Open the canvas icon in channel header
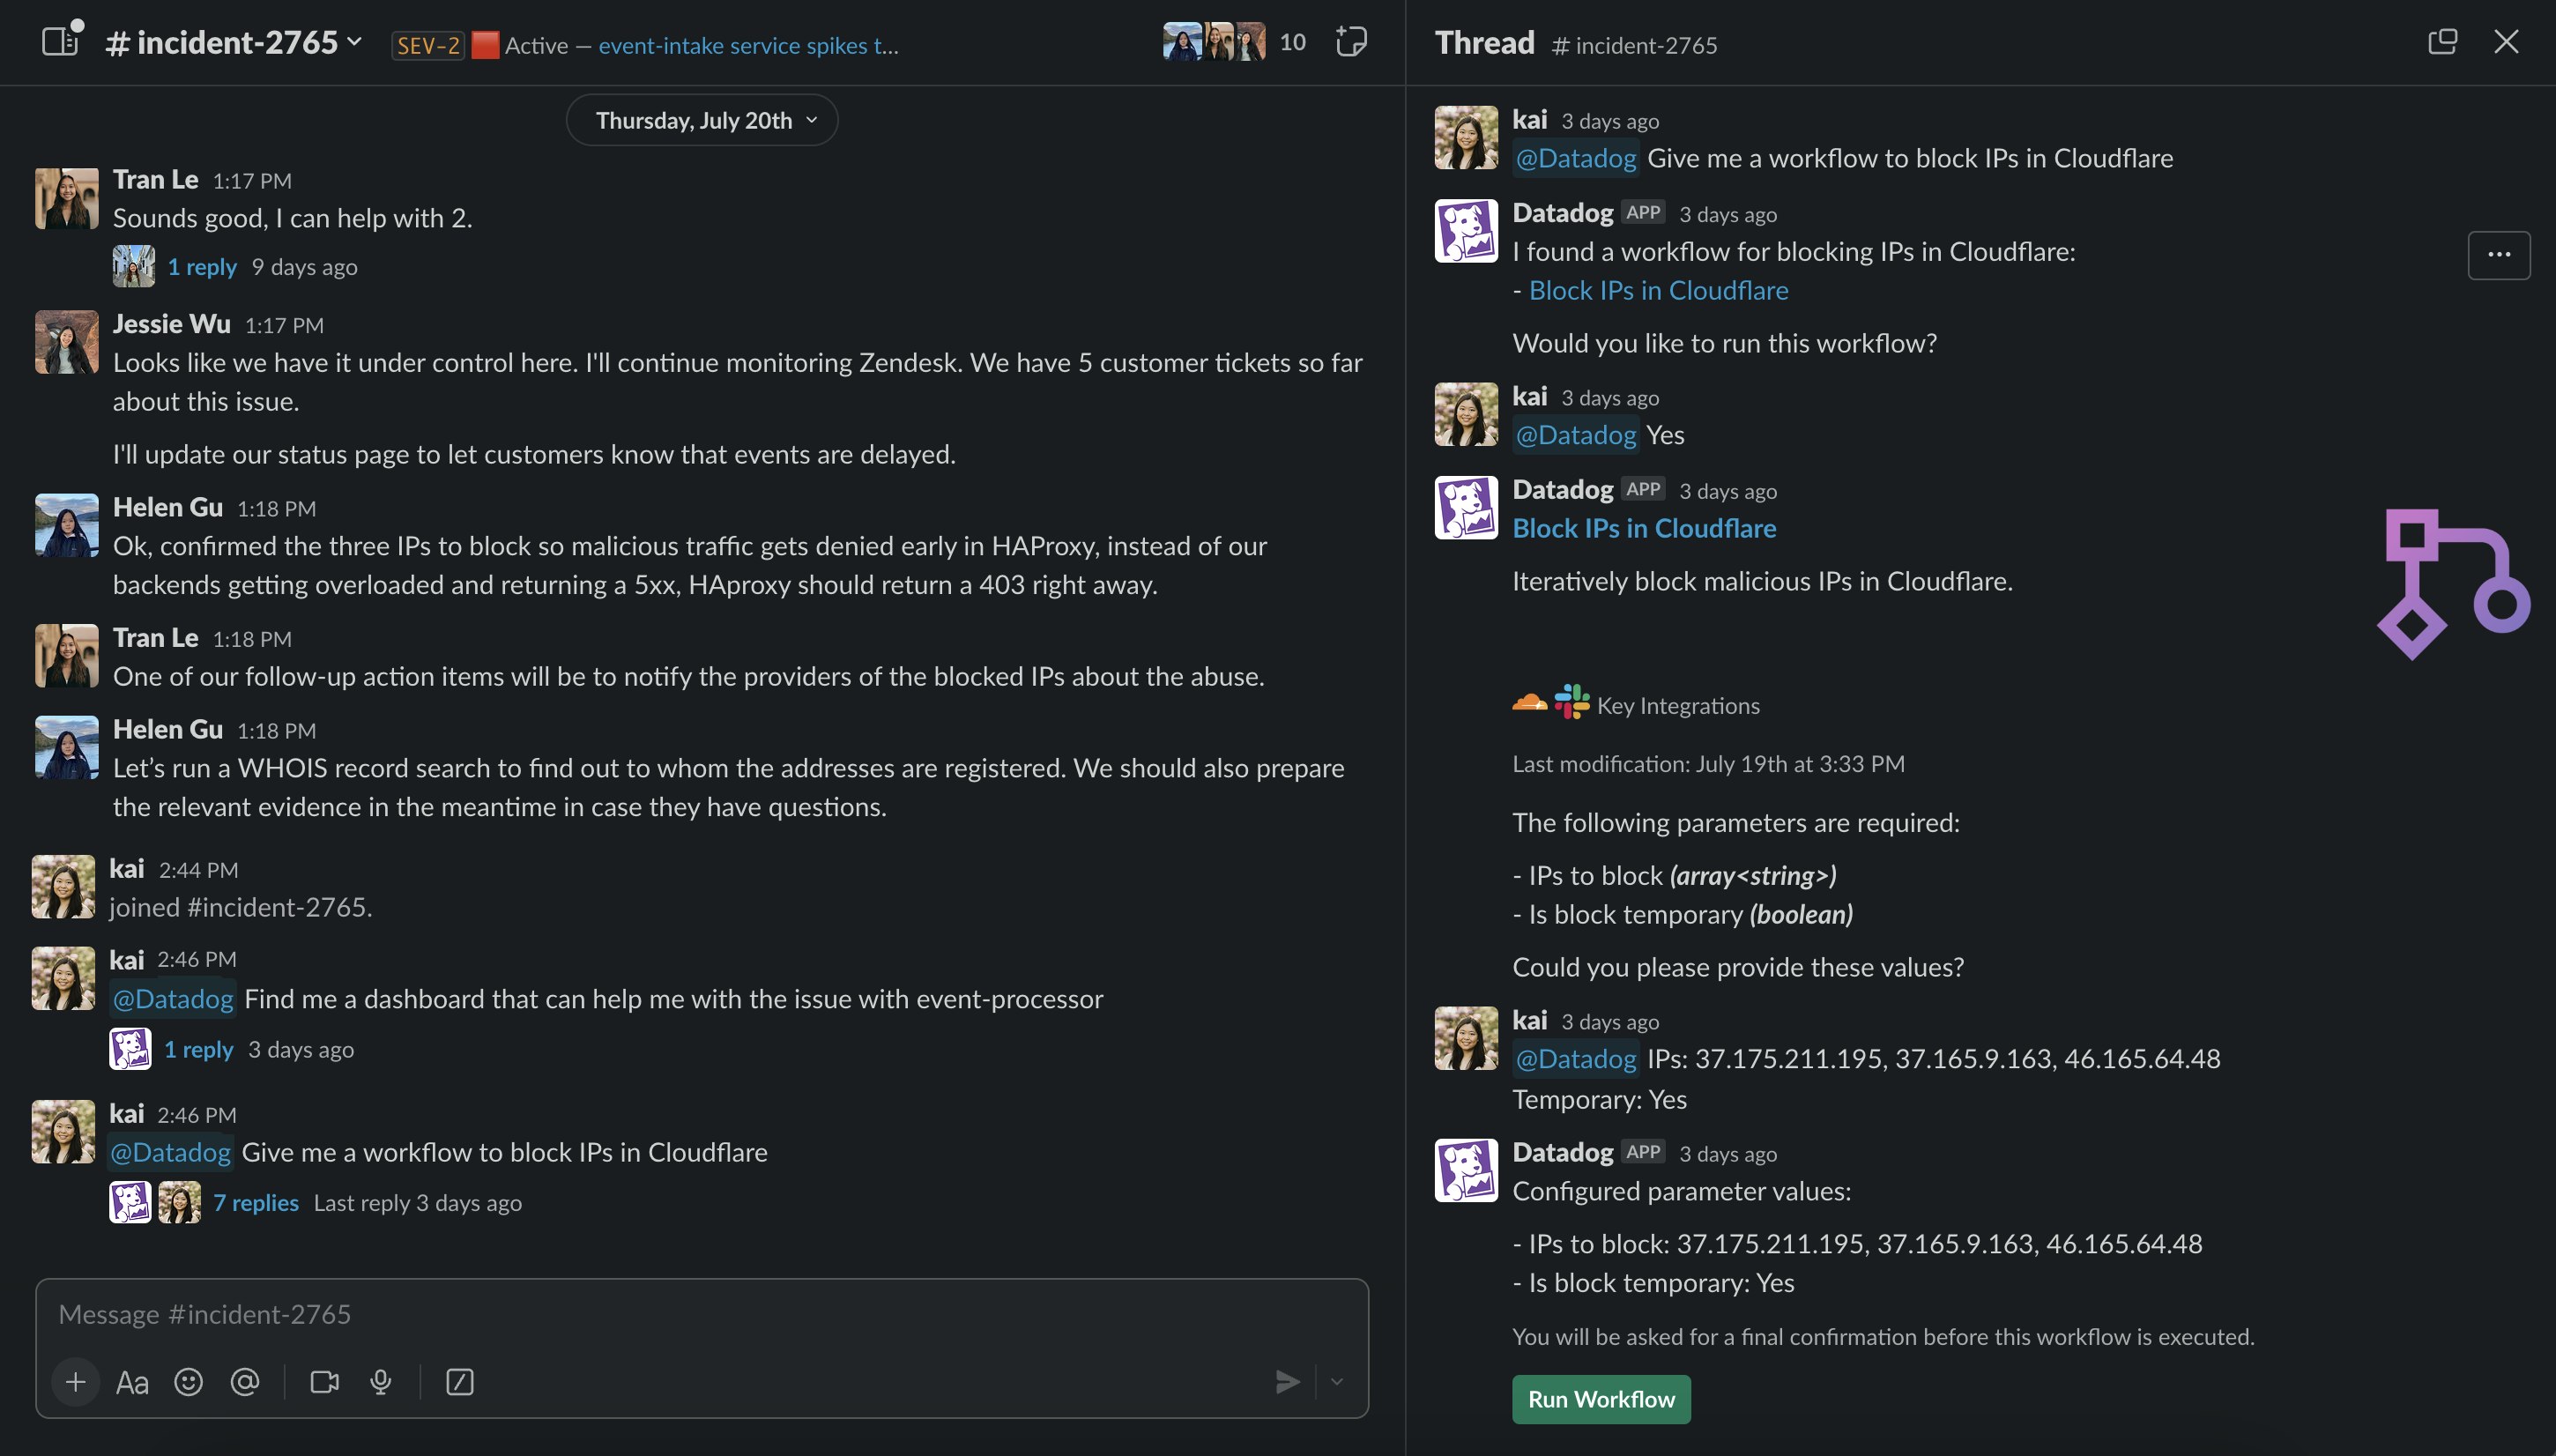Screen dimensions: 2556x1456 [x=1351, y=42]
